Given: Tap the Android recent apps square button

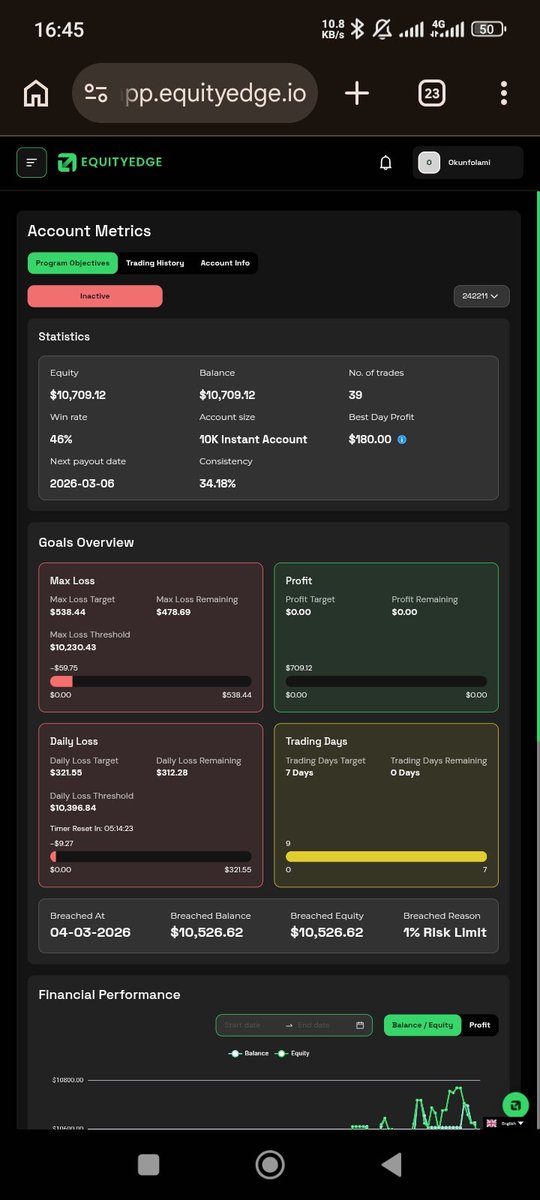Looking at the screenshot, I should tap(149, 1164).
